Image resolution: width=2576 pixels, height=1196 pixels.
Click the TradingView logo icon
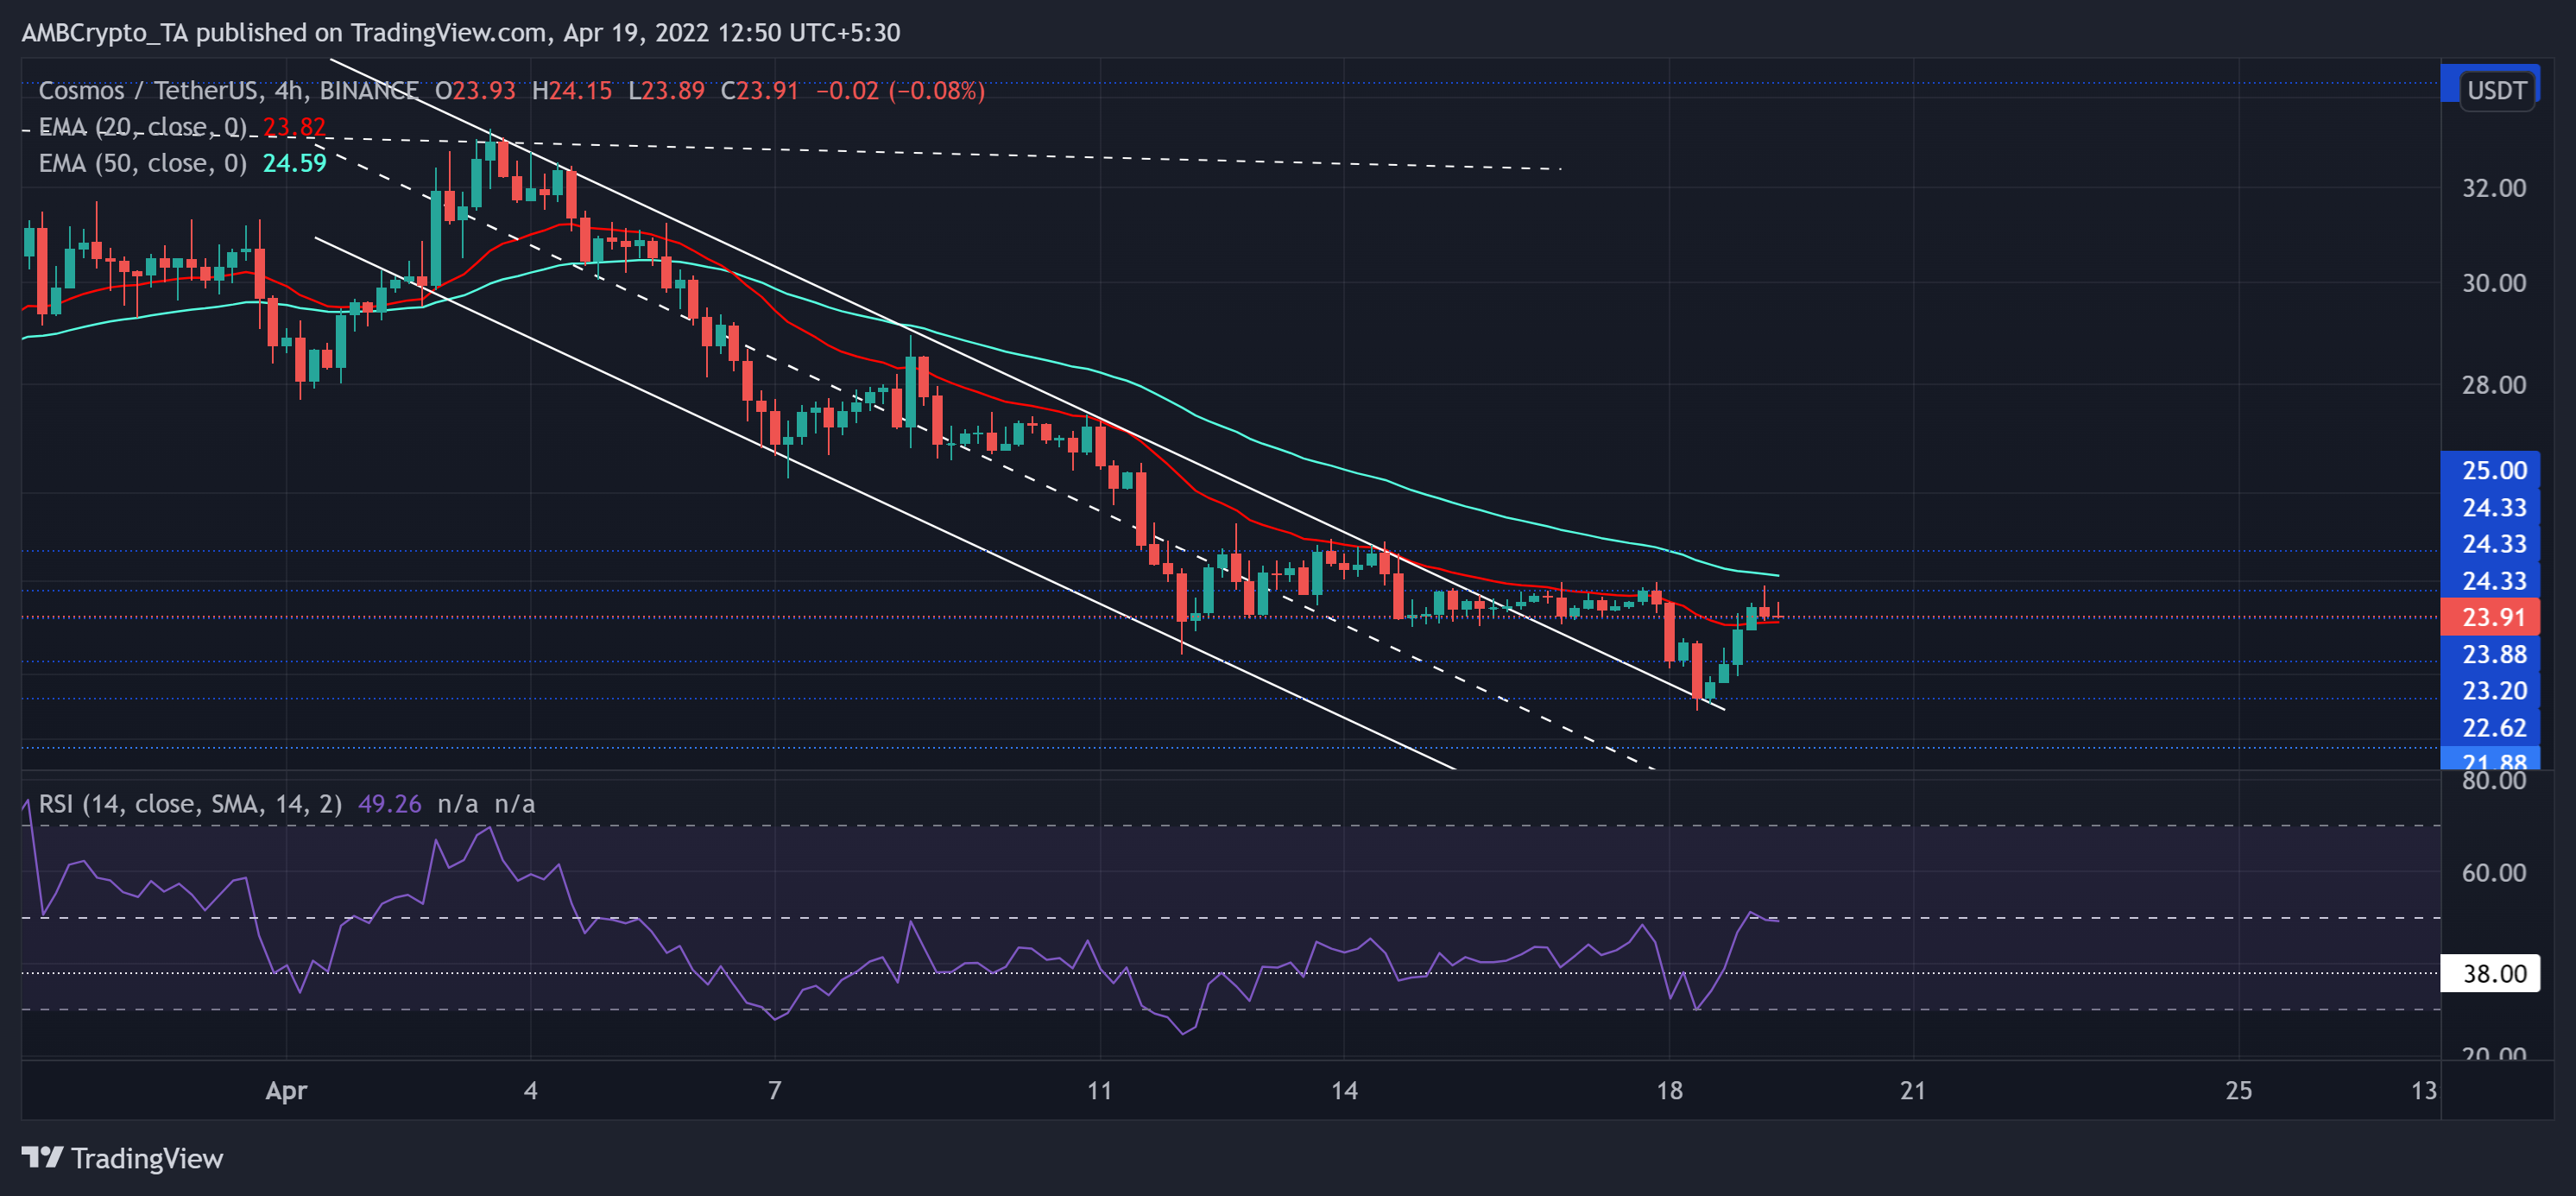[42, 1157]
